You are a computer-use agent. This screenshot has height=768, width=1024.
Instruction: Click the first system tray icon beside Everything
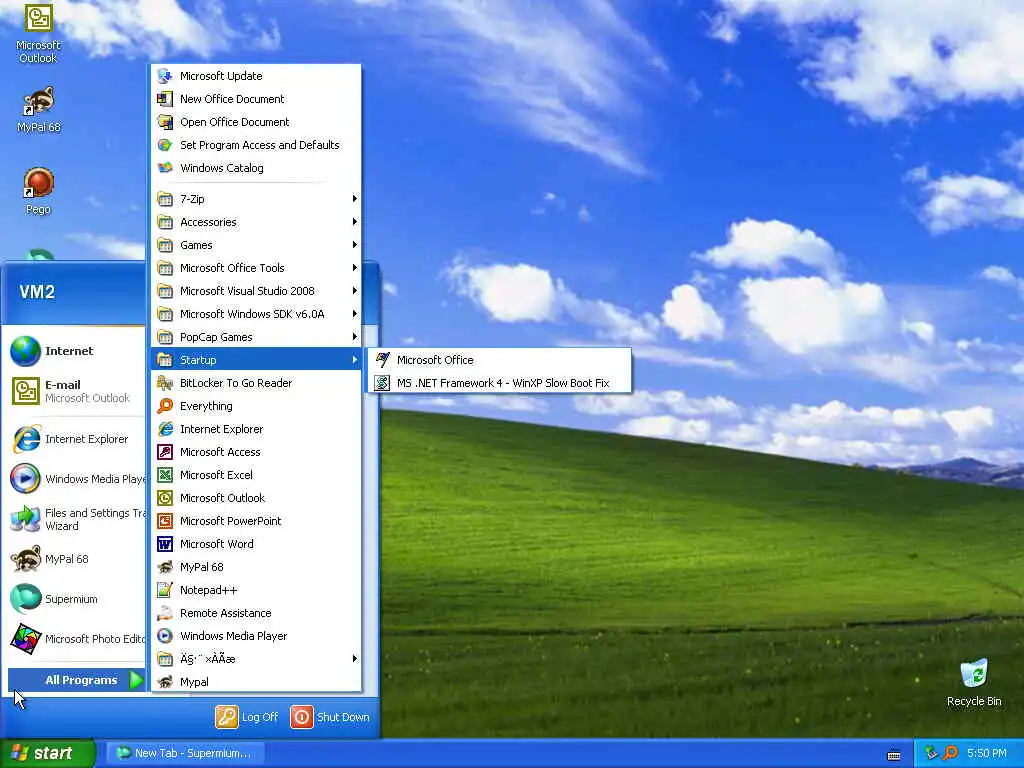931,753
